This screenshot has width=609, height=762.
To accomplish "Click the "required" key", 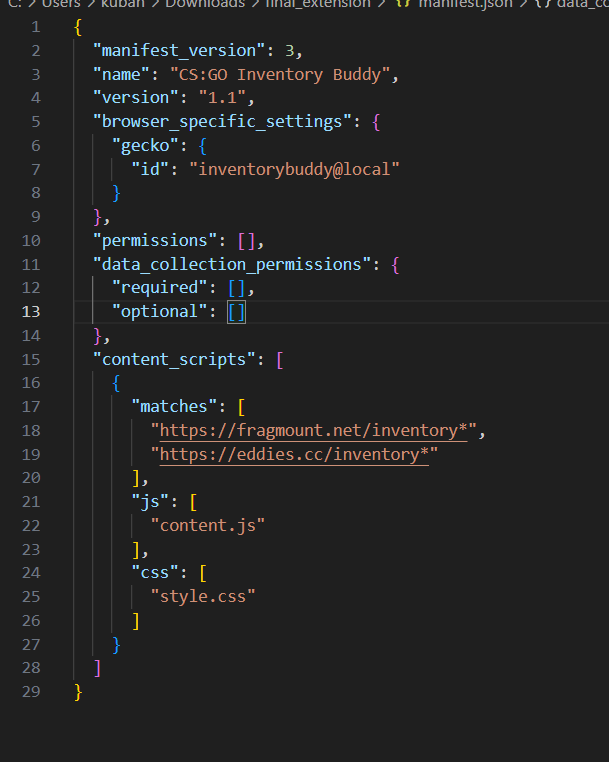I will 160,288.
